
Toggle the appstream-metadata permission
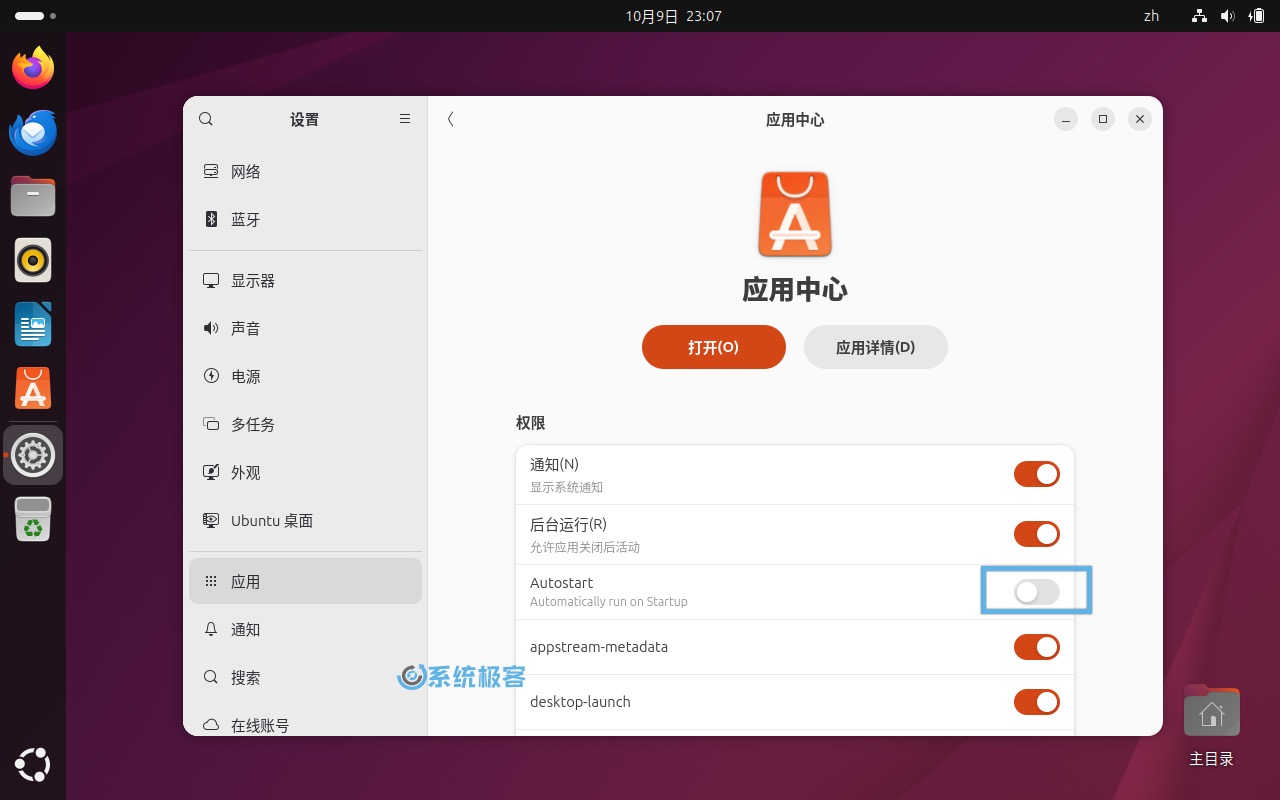pos(1036,647)
